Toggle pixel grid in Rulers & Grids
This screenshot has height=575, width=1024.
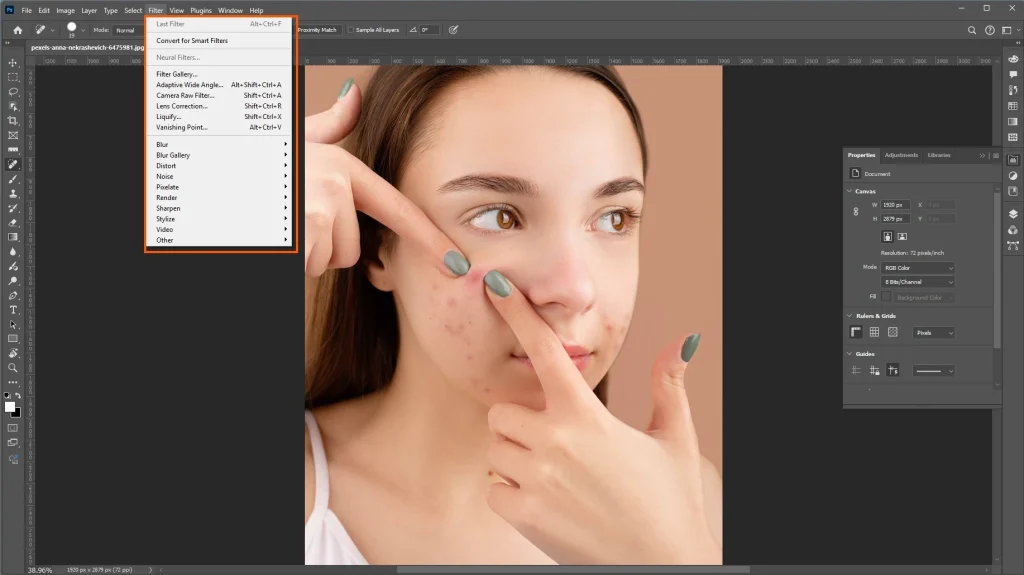point(893,332)
